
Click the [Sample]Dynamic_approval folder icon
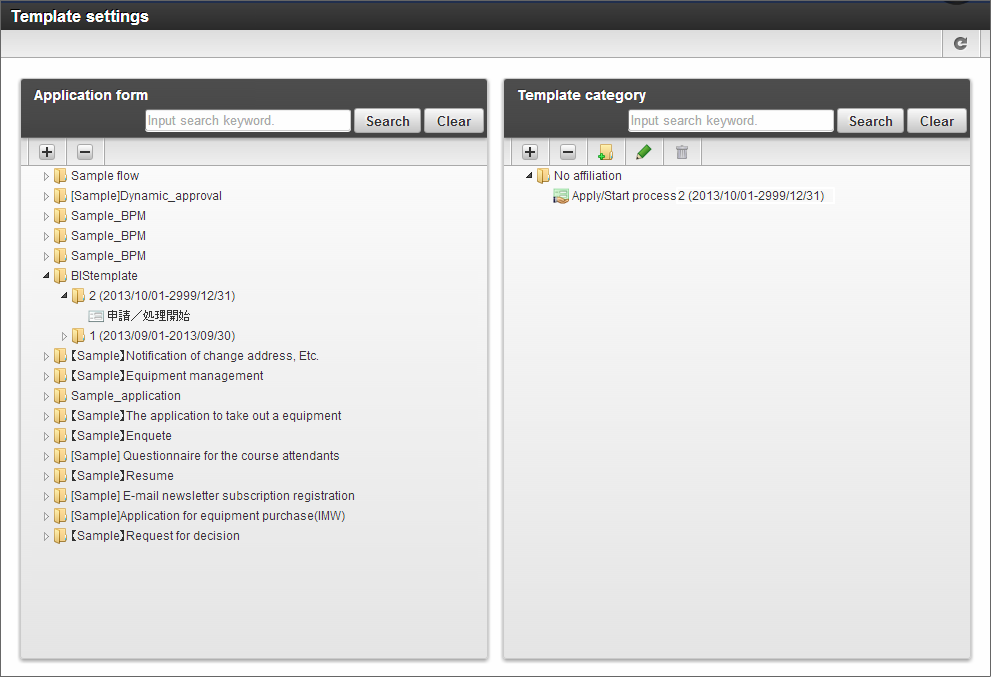coord(60,196)
